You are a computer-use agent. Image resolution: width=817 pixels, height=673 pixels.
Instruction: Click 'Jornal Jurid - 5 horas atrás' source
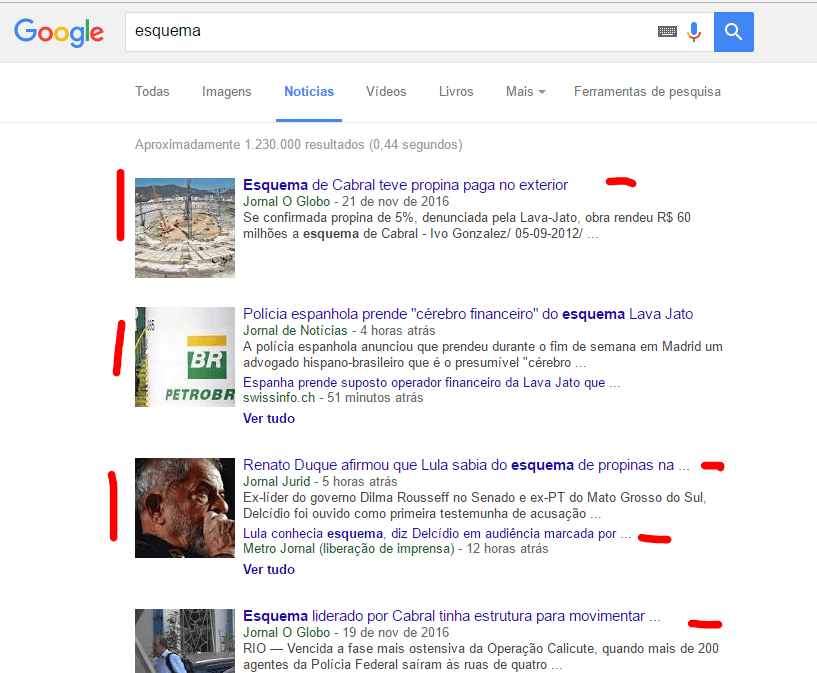click(x=320, y=482)
